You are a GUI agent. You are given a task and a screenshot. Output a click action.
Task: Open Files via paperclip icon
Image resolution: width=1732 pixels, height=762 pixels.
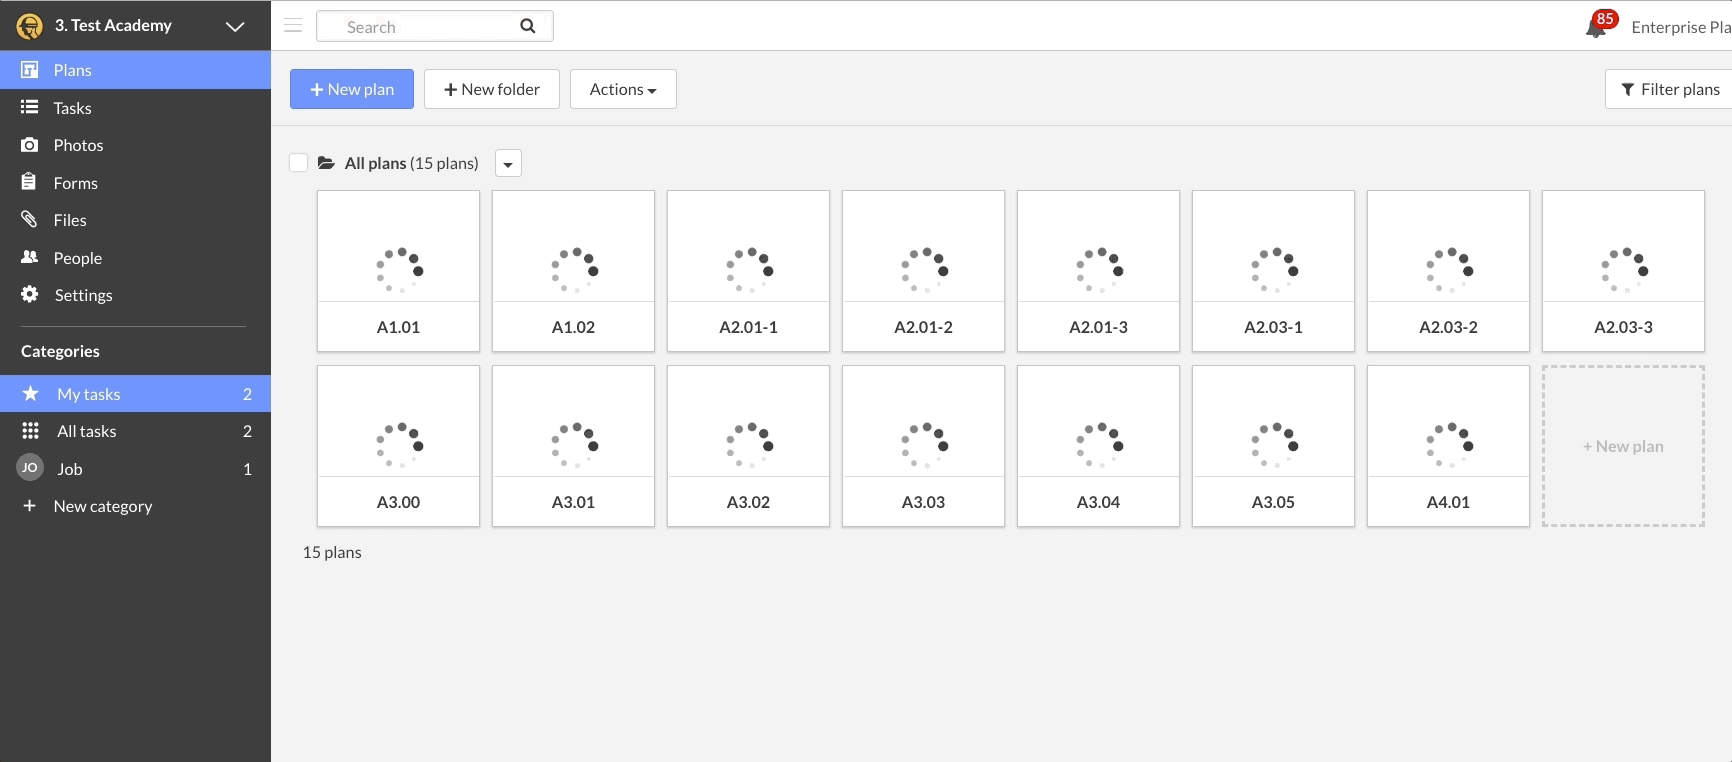pos(30,220)
